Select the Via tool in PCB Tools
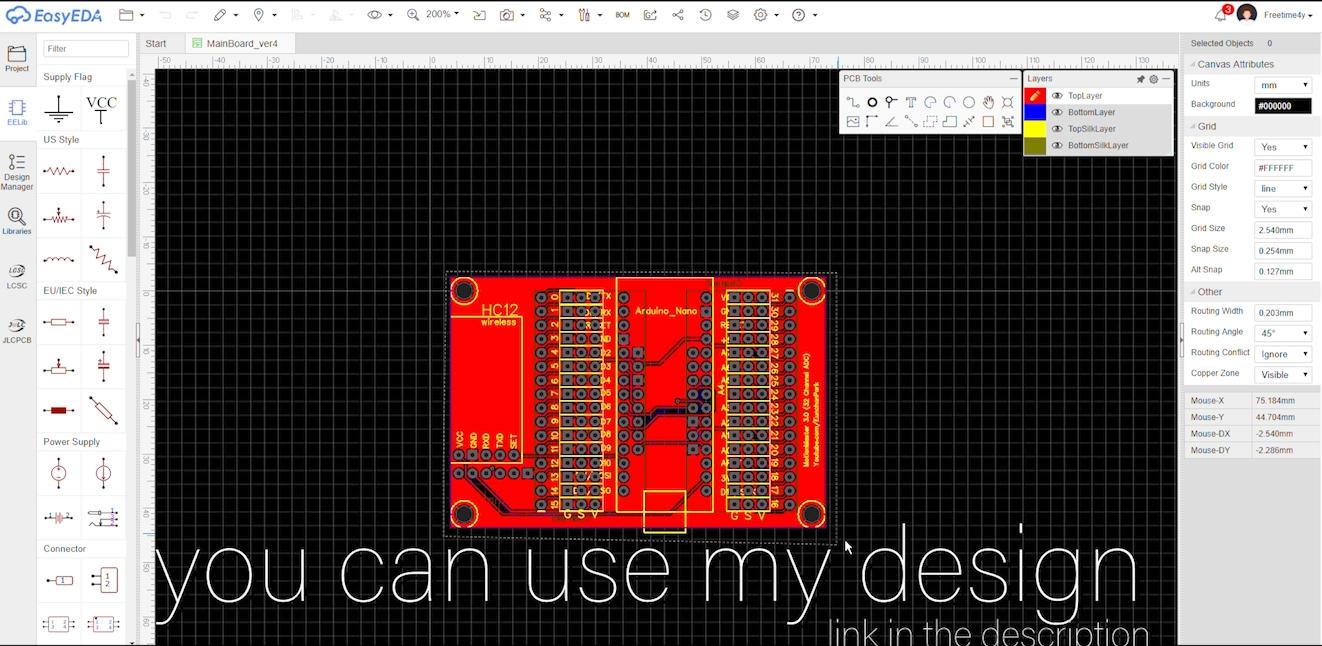The width and height of the screenshot is (1322, 646). point(891,102)
